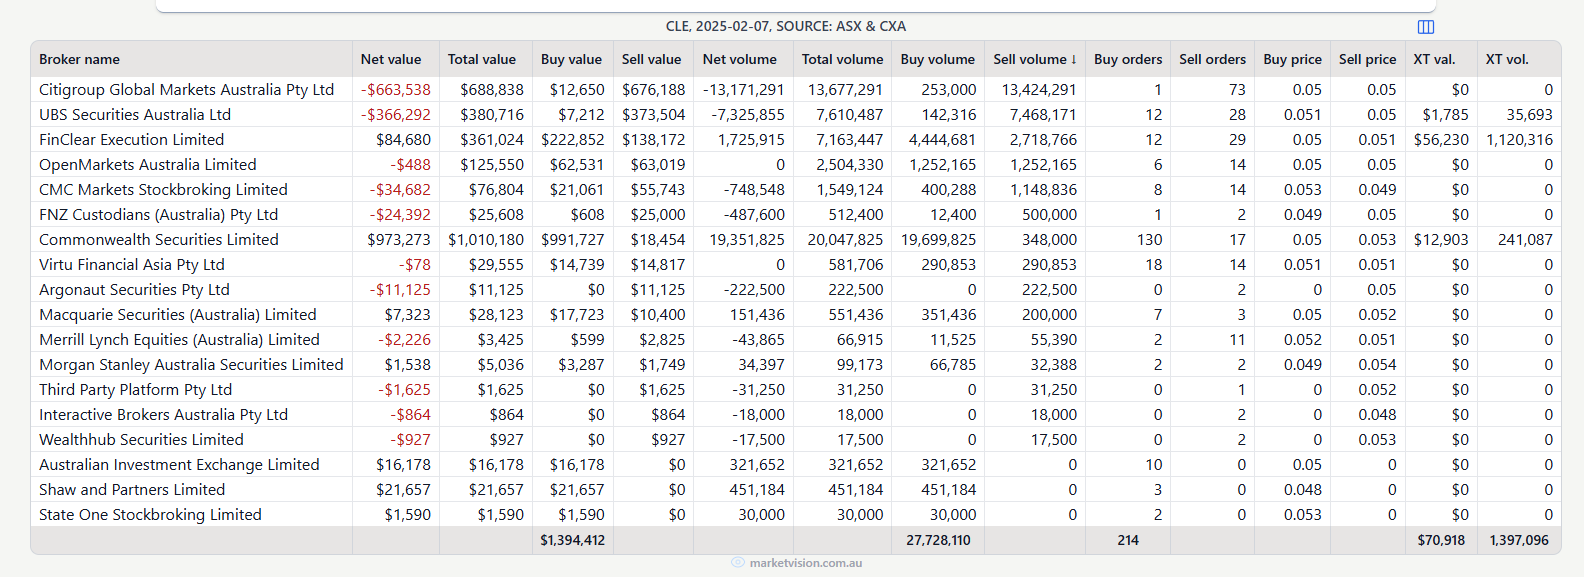Sort by the Buy volume column header
Image resolution: width=1584 pixels, height=577 pixels.
point(938,59)
